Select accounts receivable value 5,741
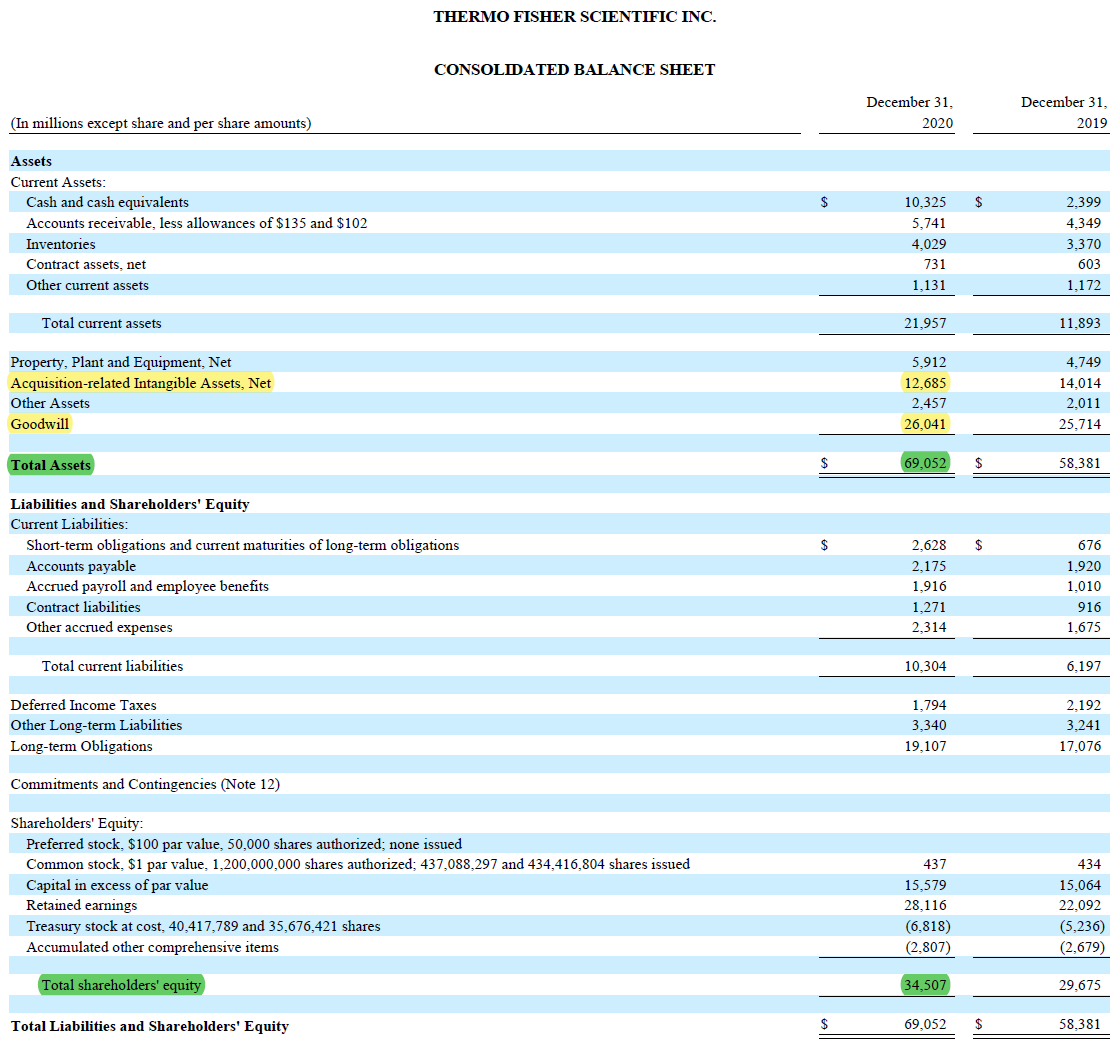This screenshot has width=1117, height=1045. 928,223
